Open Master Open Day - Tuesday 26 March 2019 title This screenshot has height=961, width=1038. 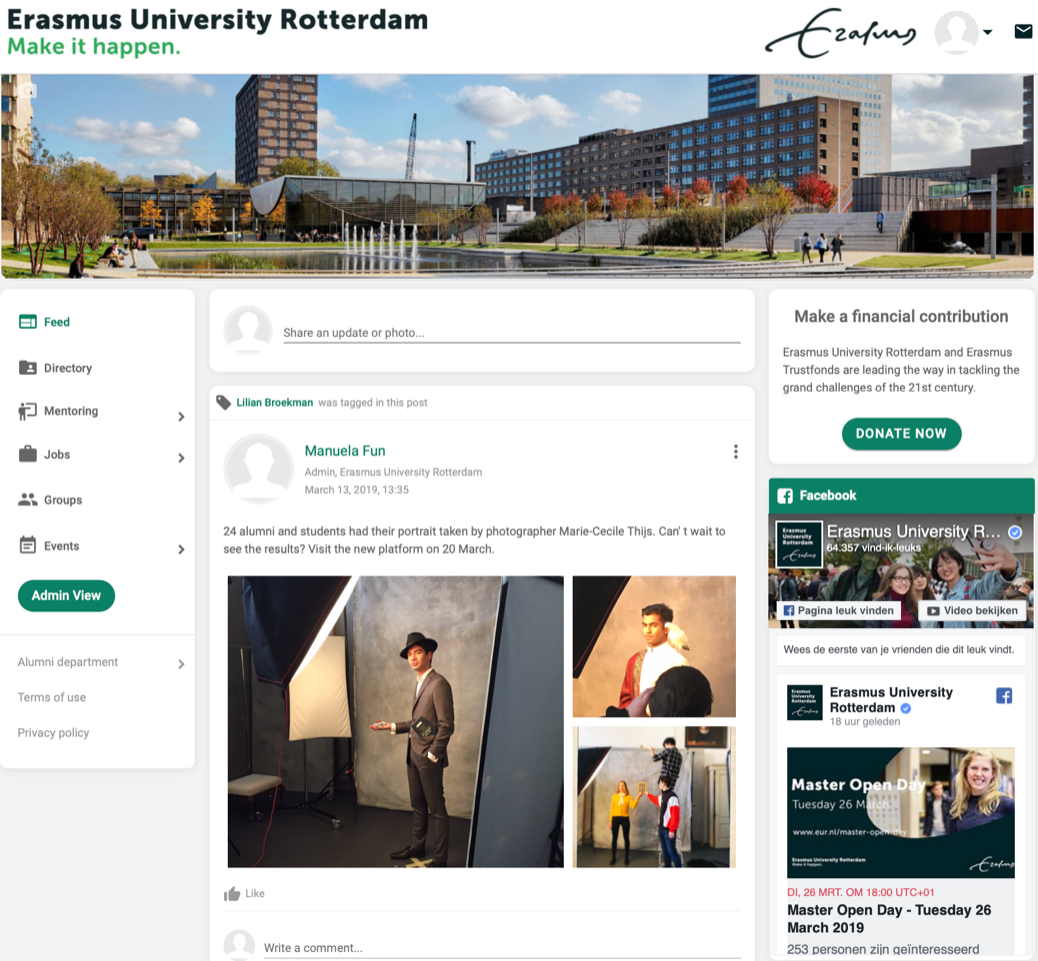tap(889, 919)
